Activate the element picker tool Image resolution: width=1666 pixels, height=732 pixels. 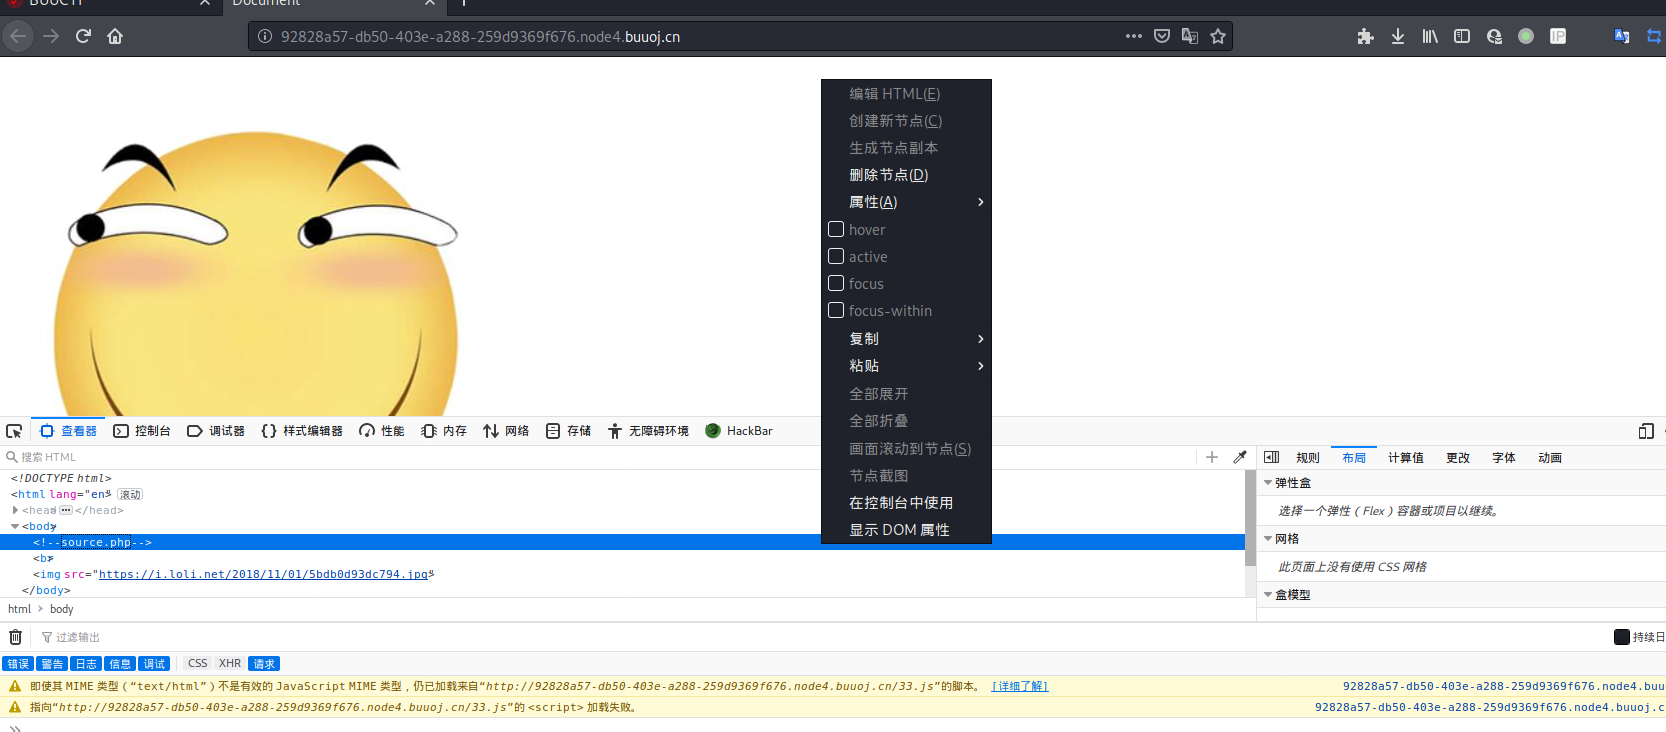[x=14, y=431]
